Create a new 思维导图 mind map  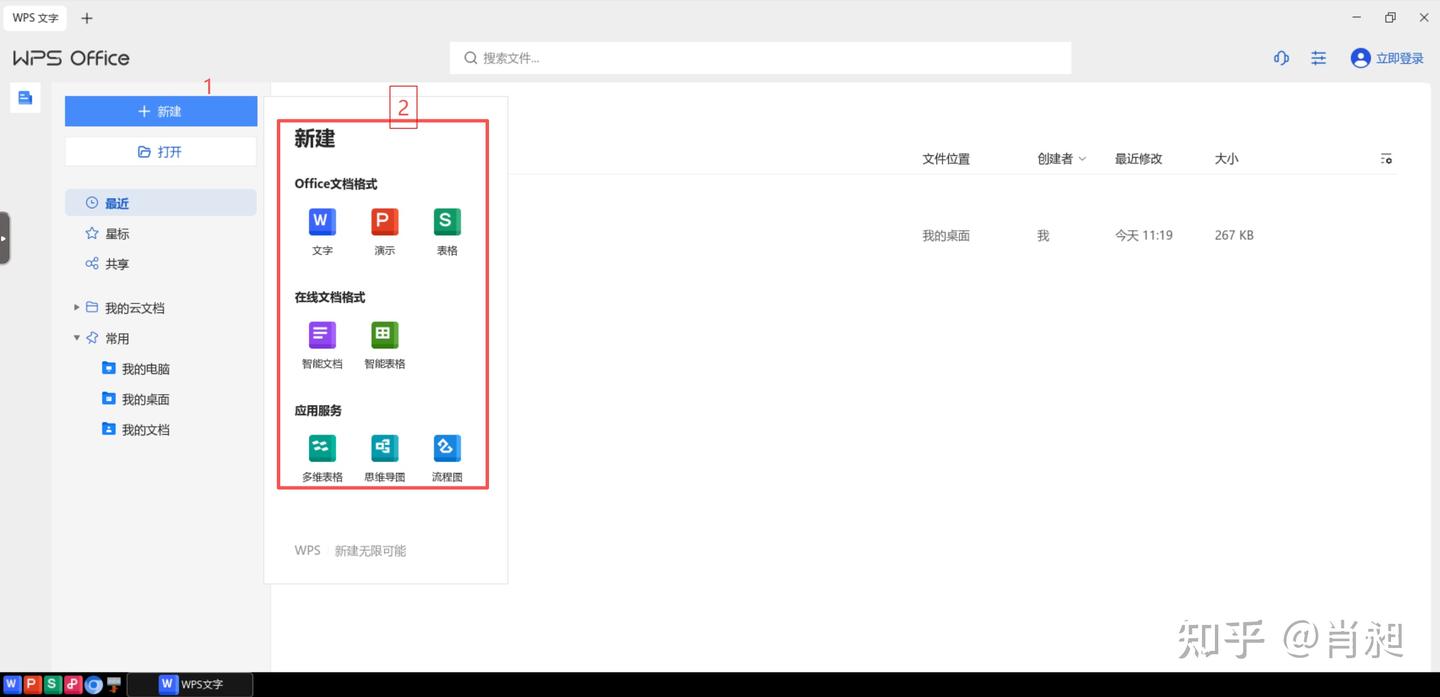point(385,458)
